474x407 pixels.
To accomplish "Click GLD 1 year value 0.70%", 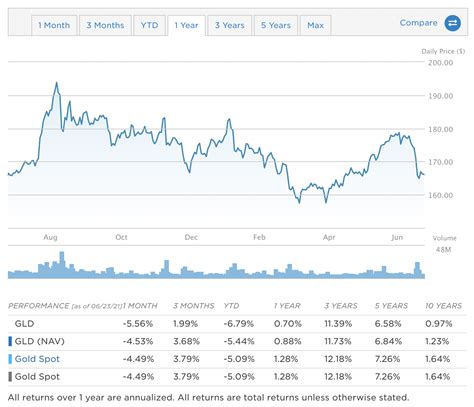I will coord(288,324).
